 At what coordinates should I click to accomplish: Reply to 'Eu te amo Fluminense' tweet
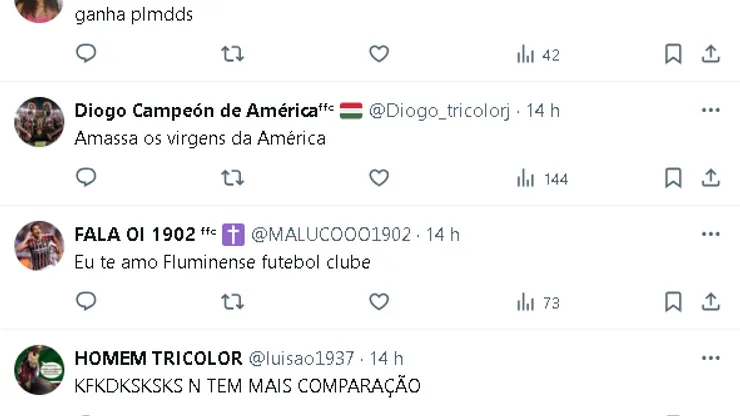(86, 301)
